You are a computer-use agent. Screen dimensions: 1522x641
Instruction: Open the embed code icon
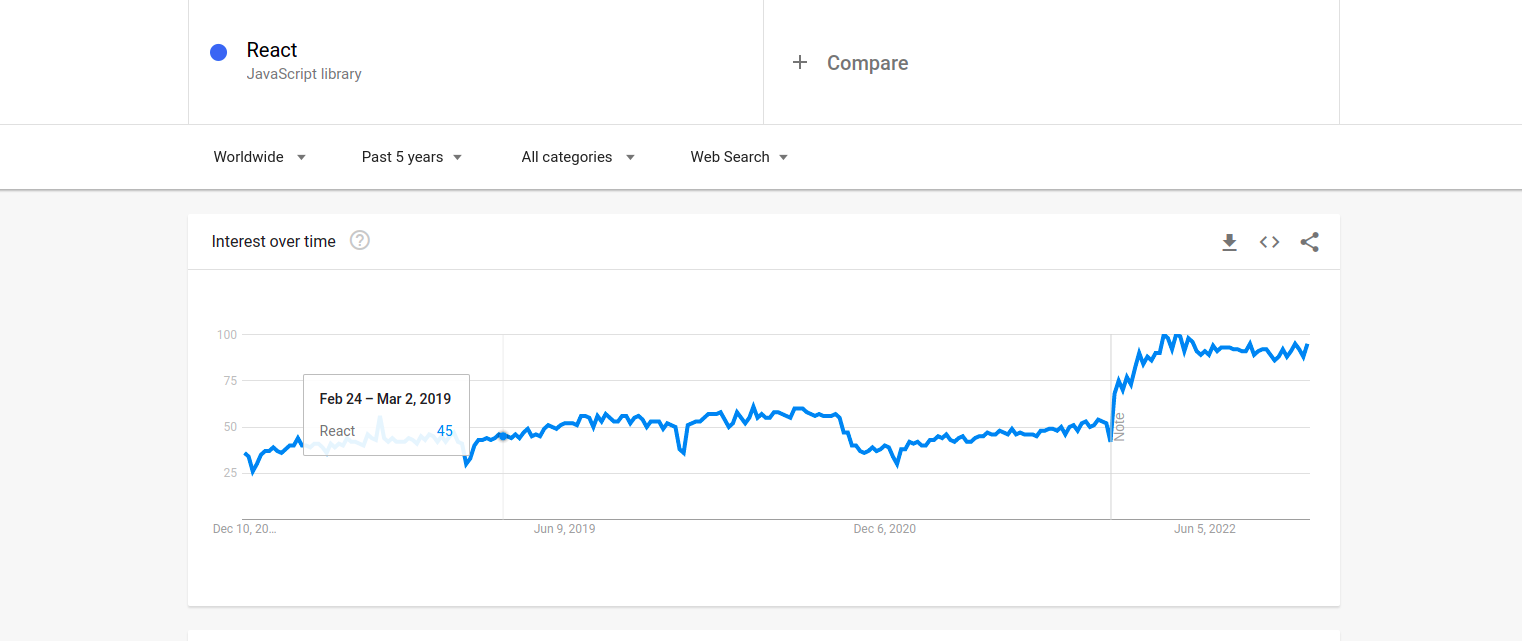click(1269, 242)
